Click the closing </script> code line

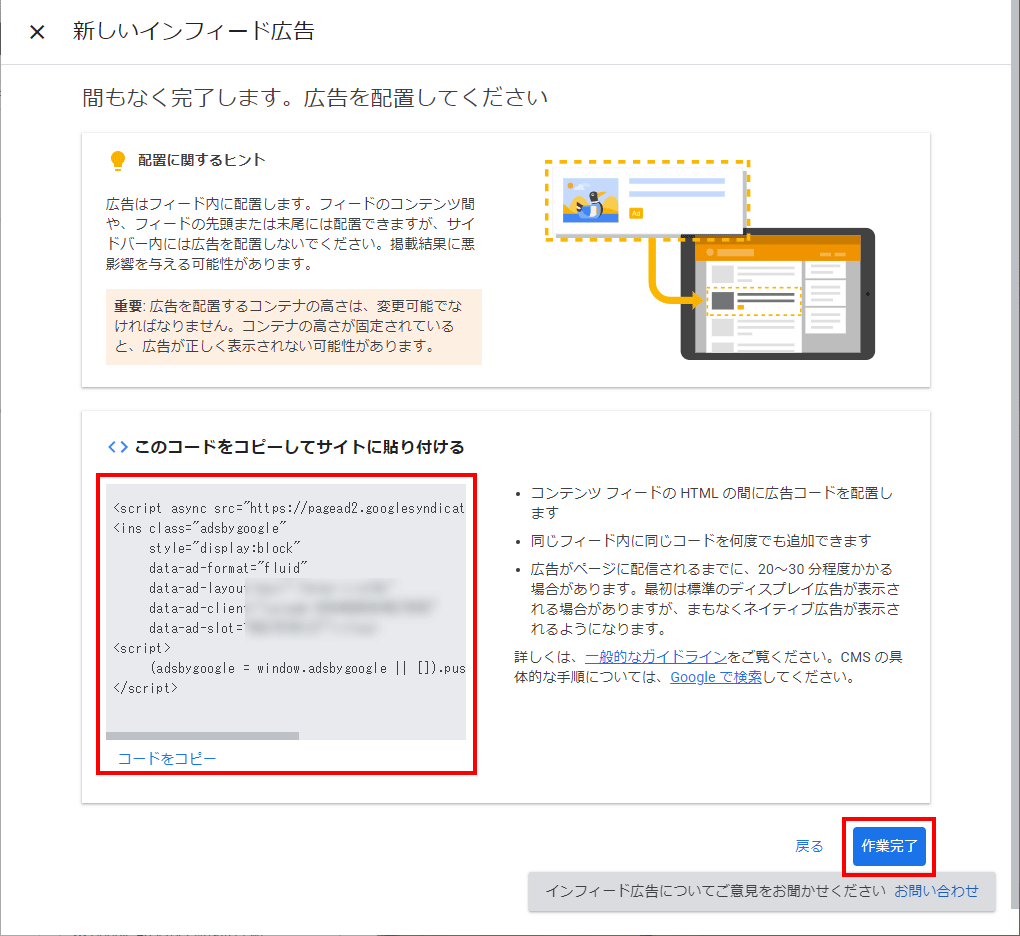pos(145,688)
